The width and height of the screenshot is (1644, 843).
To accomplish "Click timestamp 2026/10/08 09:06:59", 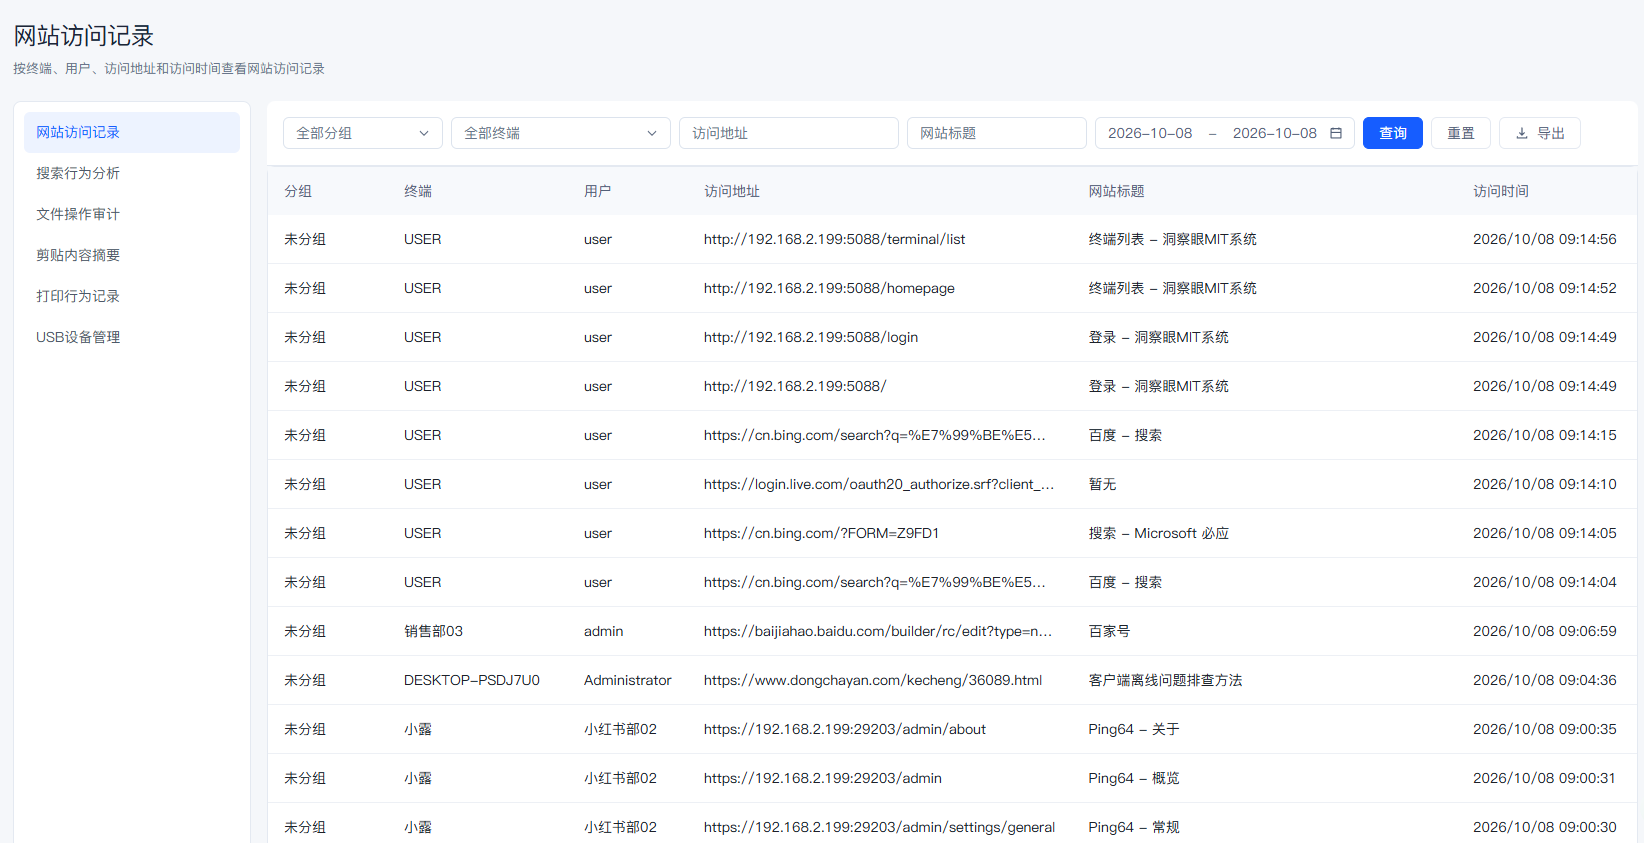I will point(1545,631).
